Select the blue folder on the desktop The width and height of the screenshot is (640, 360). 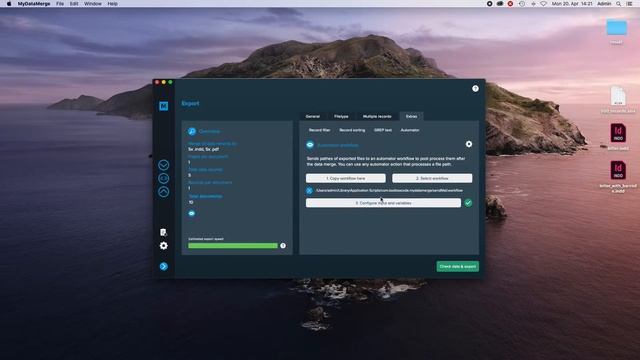[616, 28]
